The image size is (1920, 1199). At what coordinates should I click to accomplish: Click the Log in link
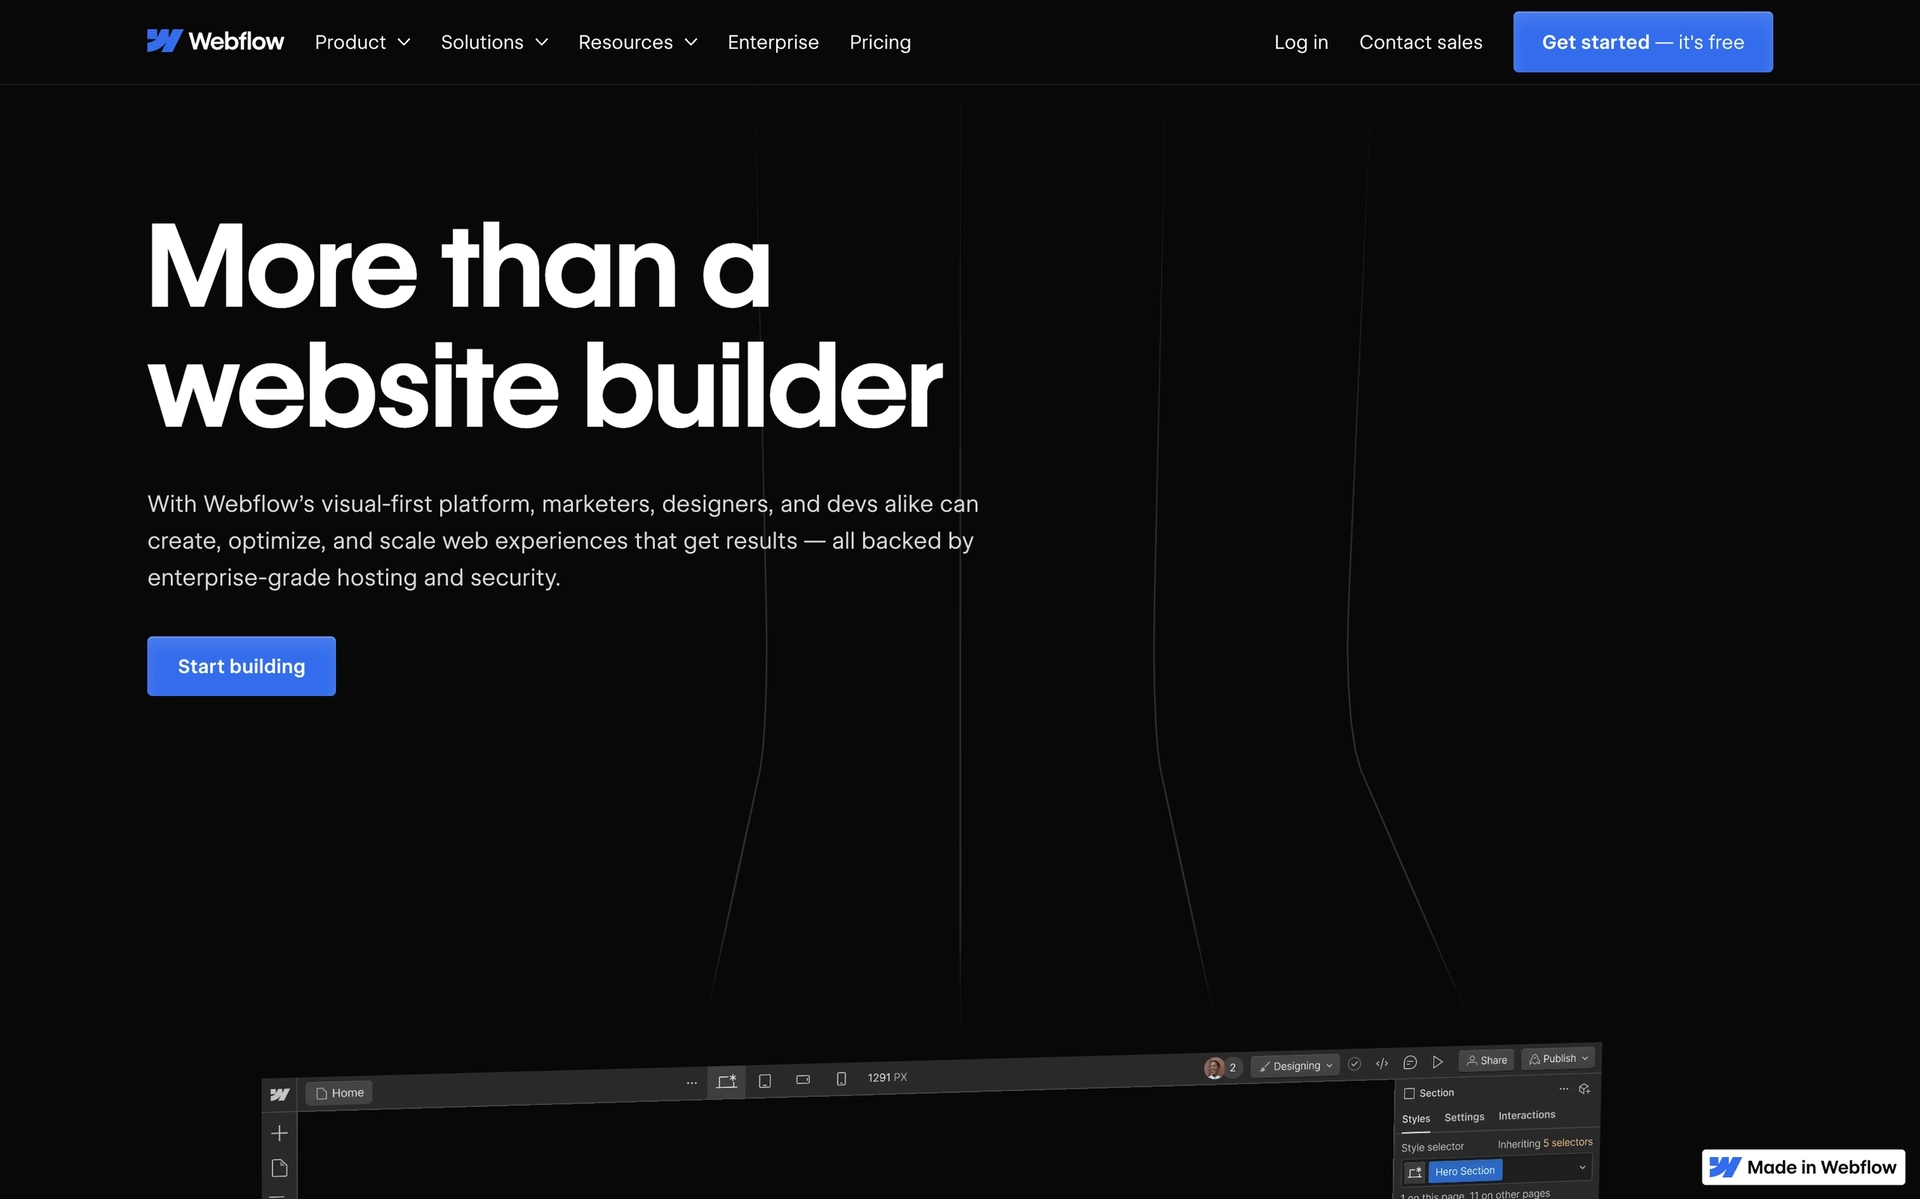pos(1301,42)
